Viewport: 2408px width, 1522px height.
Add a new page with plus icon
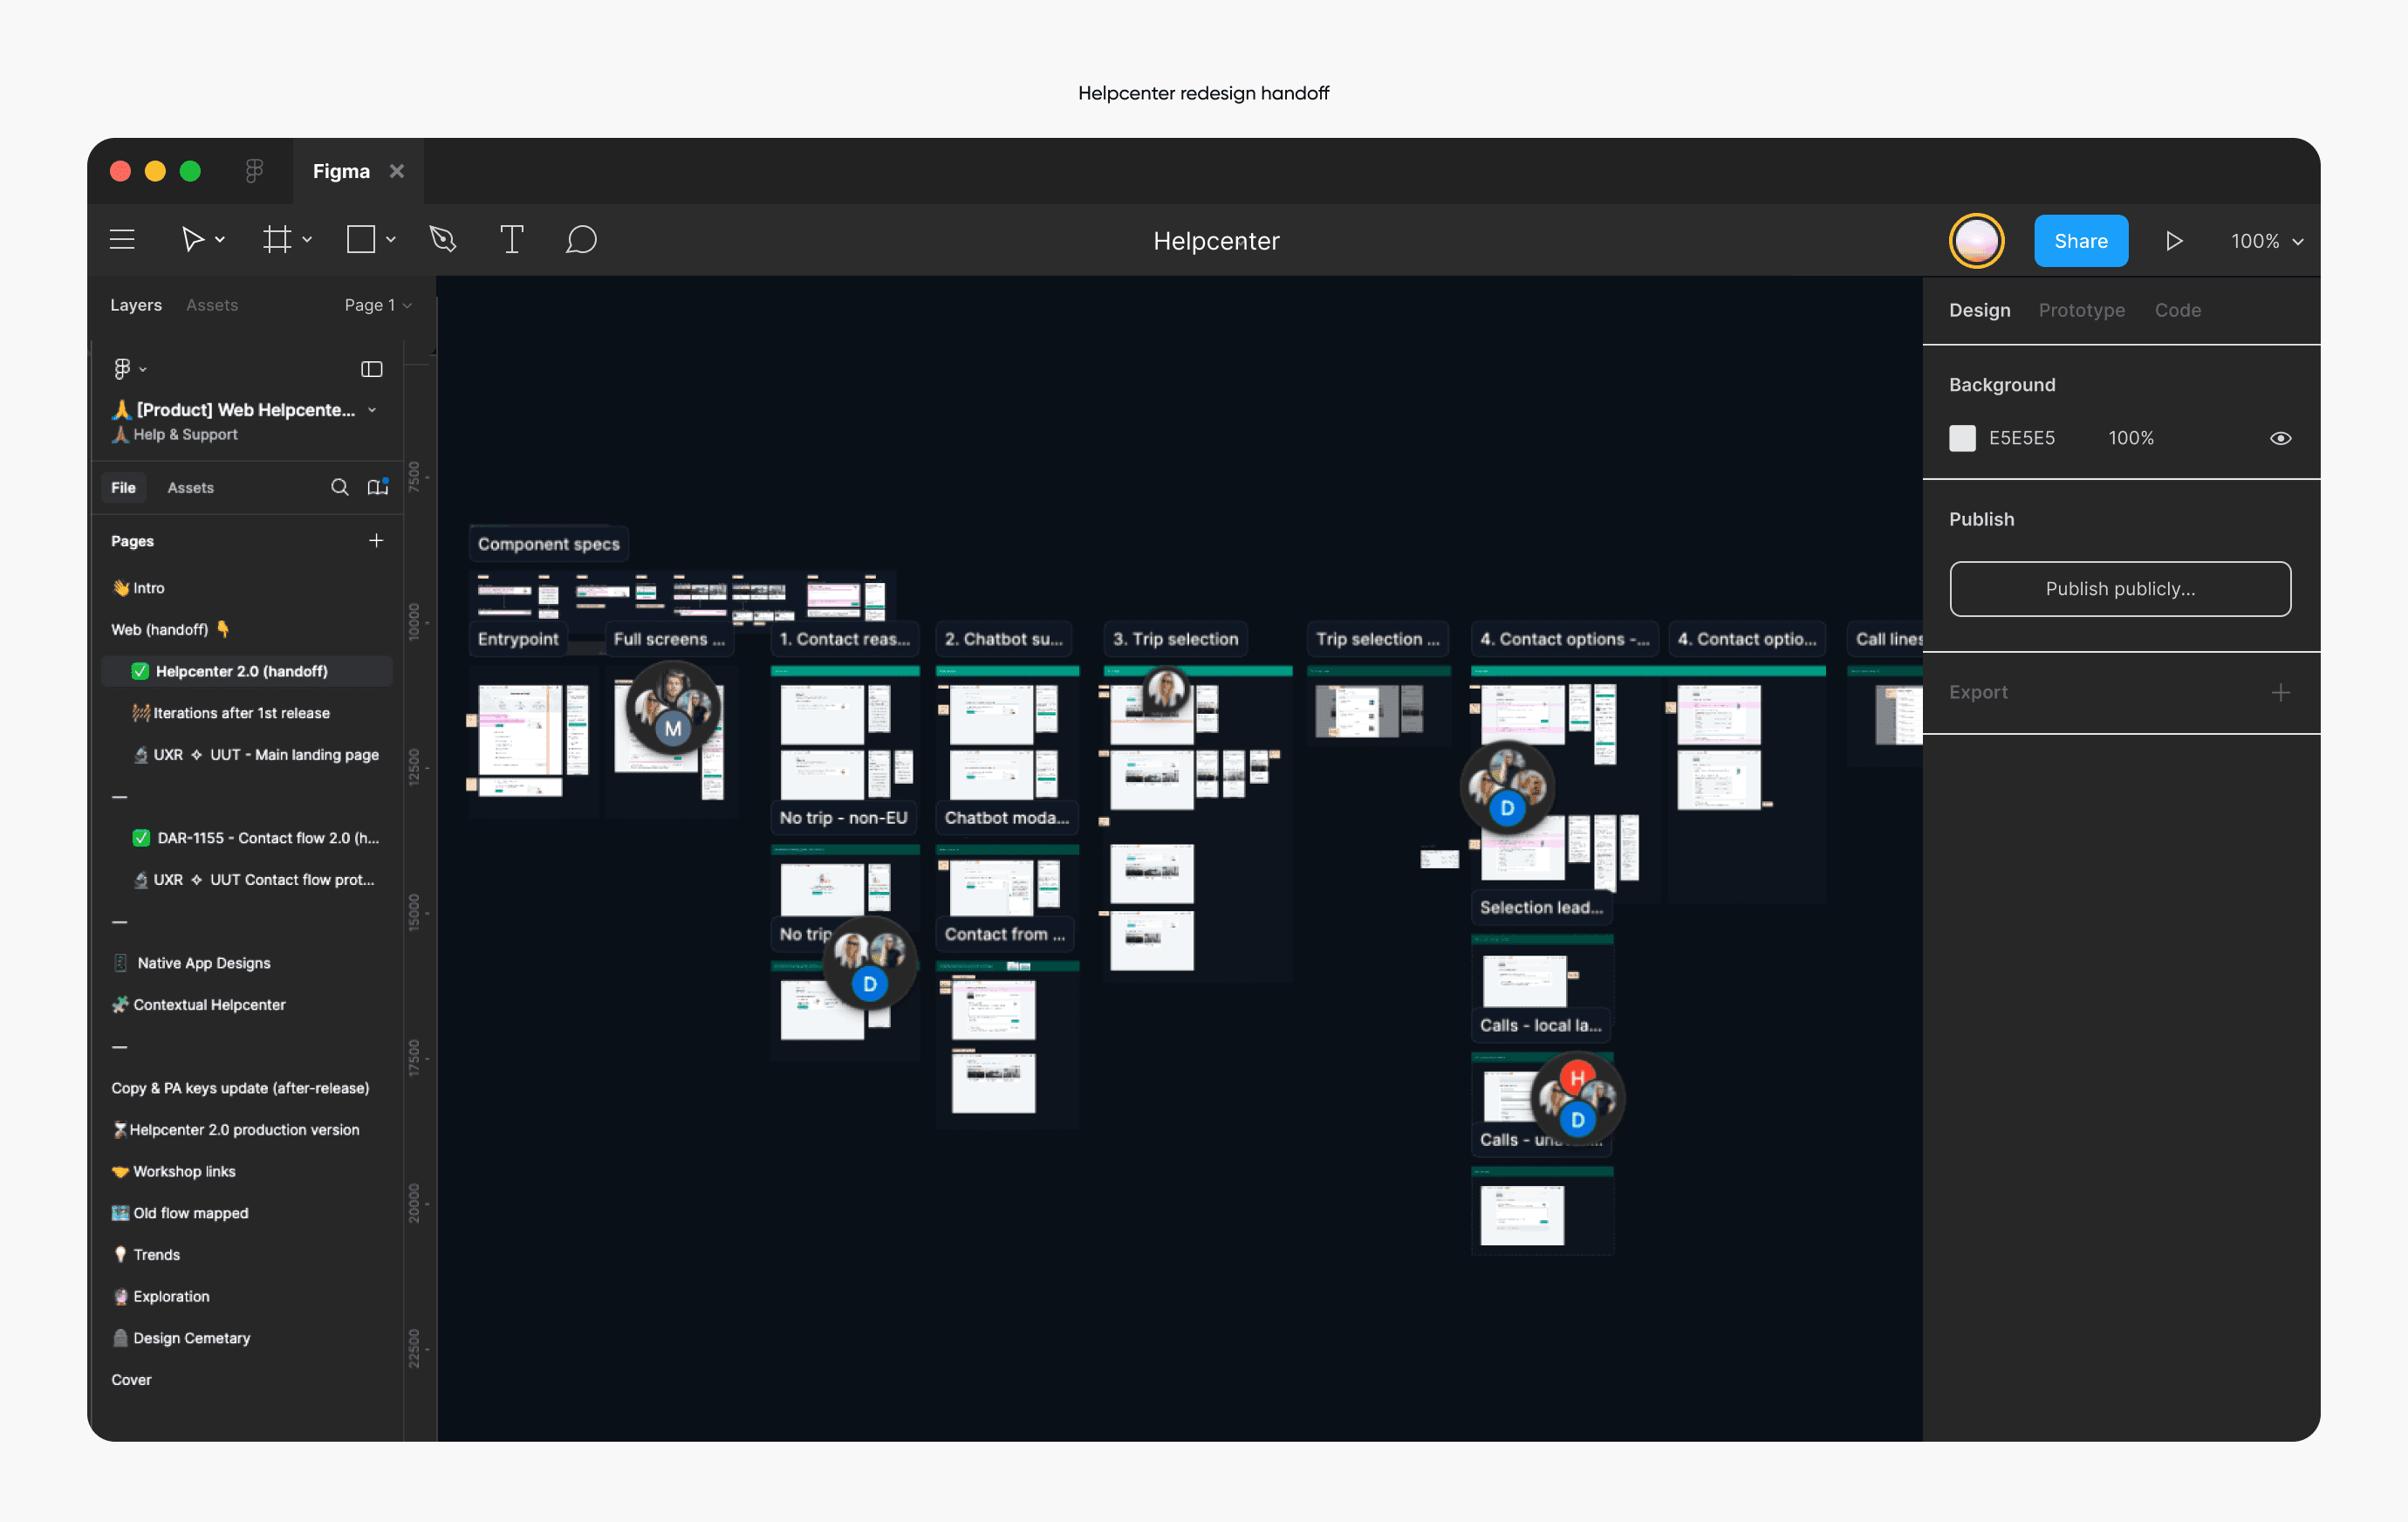376,541
